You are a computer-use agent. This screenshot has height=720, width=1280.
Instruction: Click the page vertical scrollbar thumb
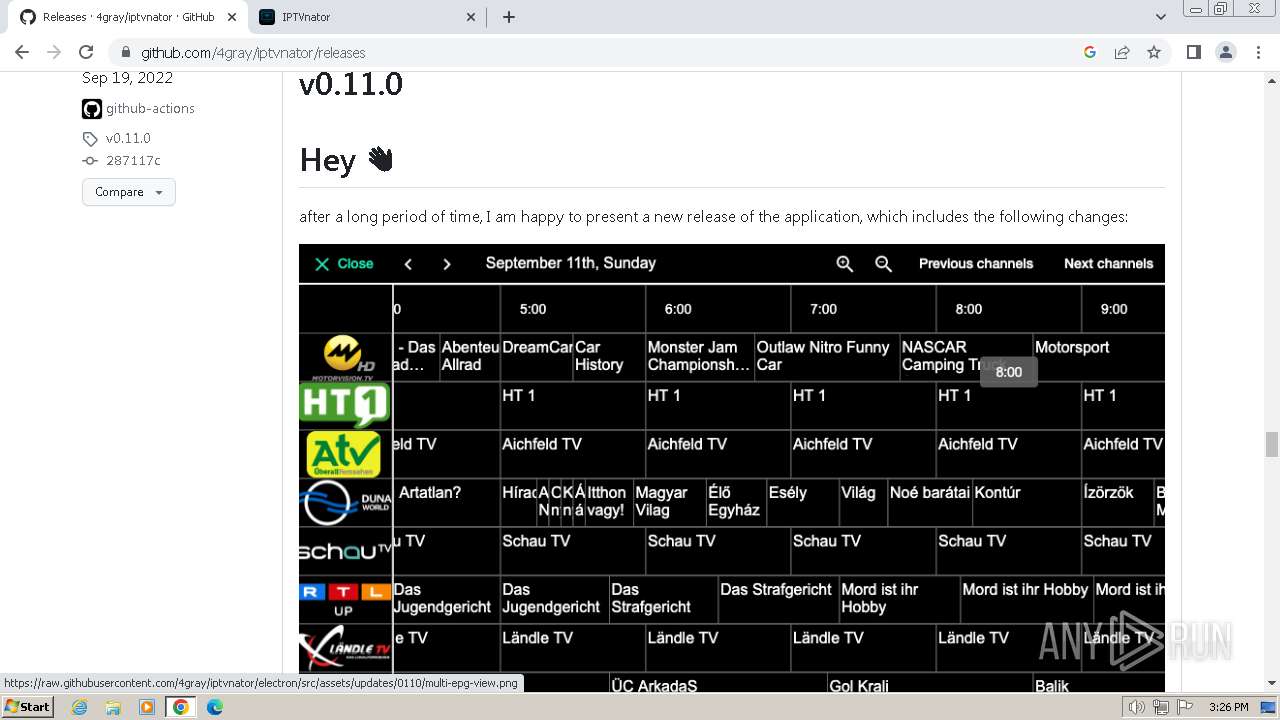(1272, 443)
